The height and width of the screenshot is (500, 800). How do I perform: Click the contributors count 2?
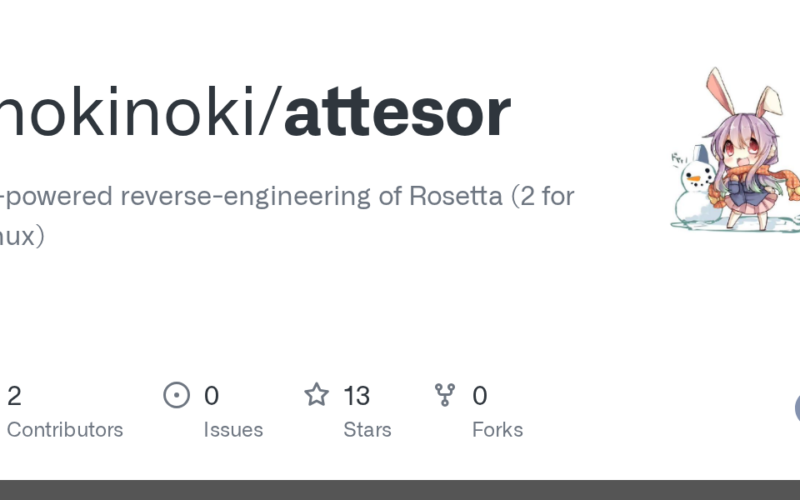click(x=14, y=396)
